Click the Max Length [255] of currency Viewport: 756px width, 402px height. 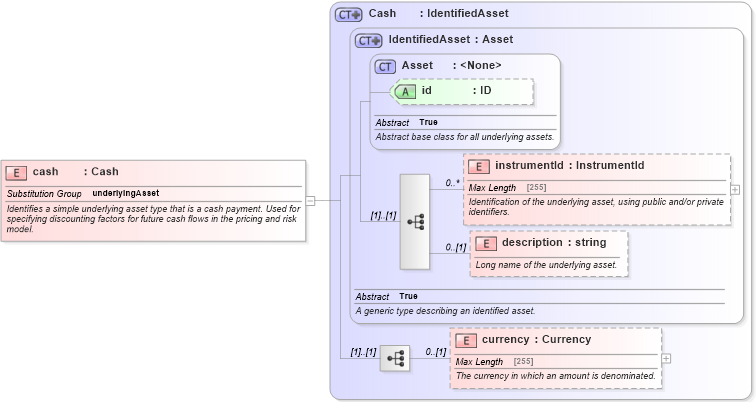pos(494,362)
